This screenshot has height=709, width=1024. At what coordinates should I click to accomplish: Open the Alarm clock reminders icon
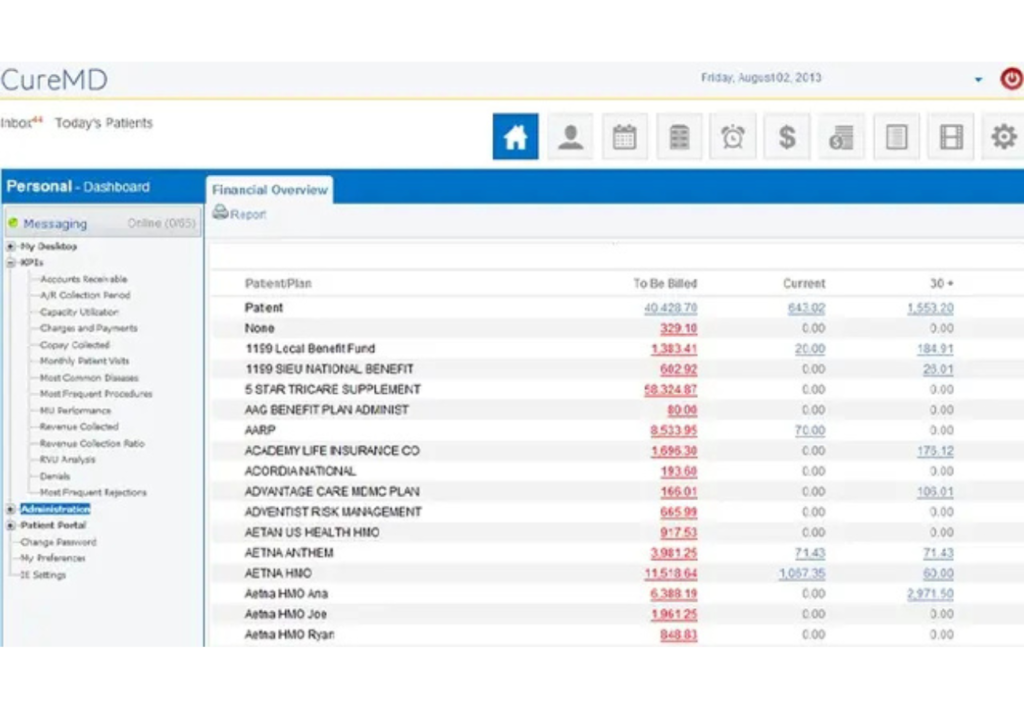(733, 136)
